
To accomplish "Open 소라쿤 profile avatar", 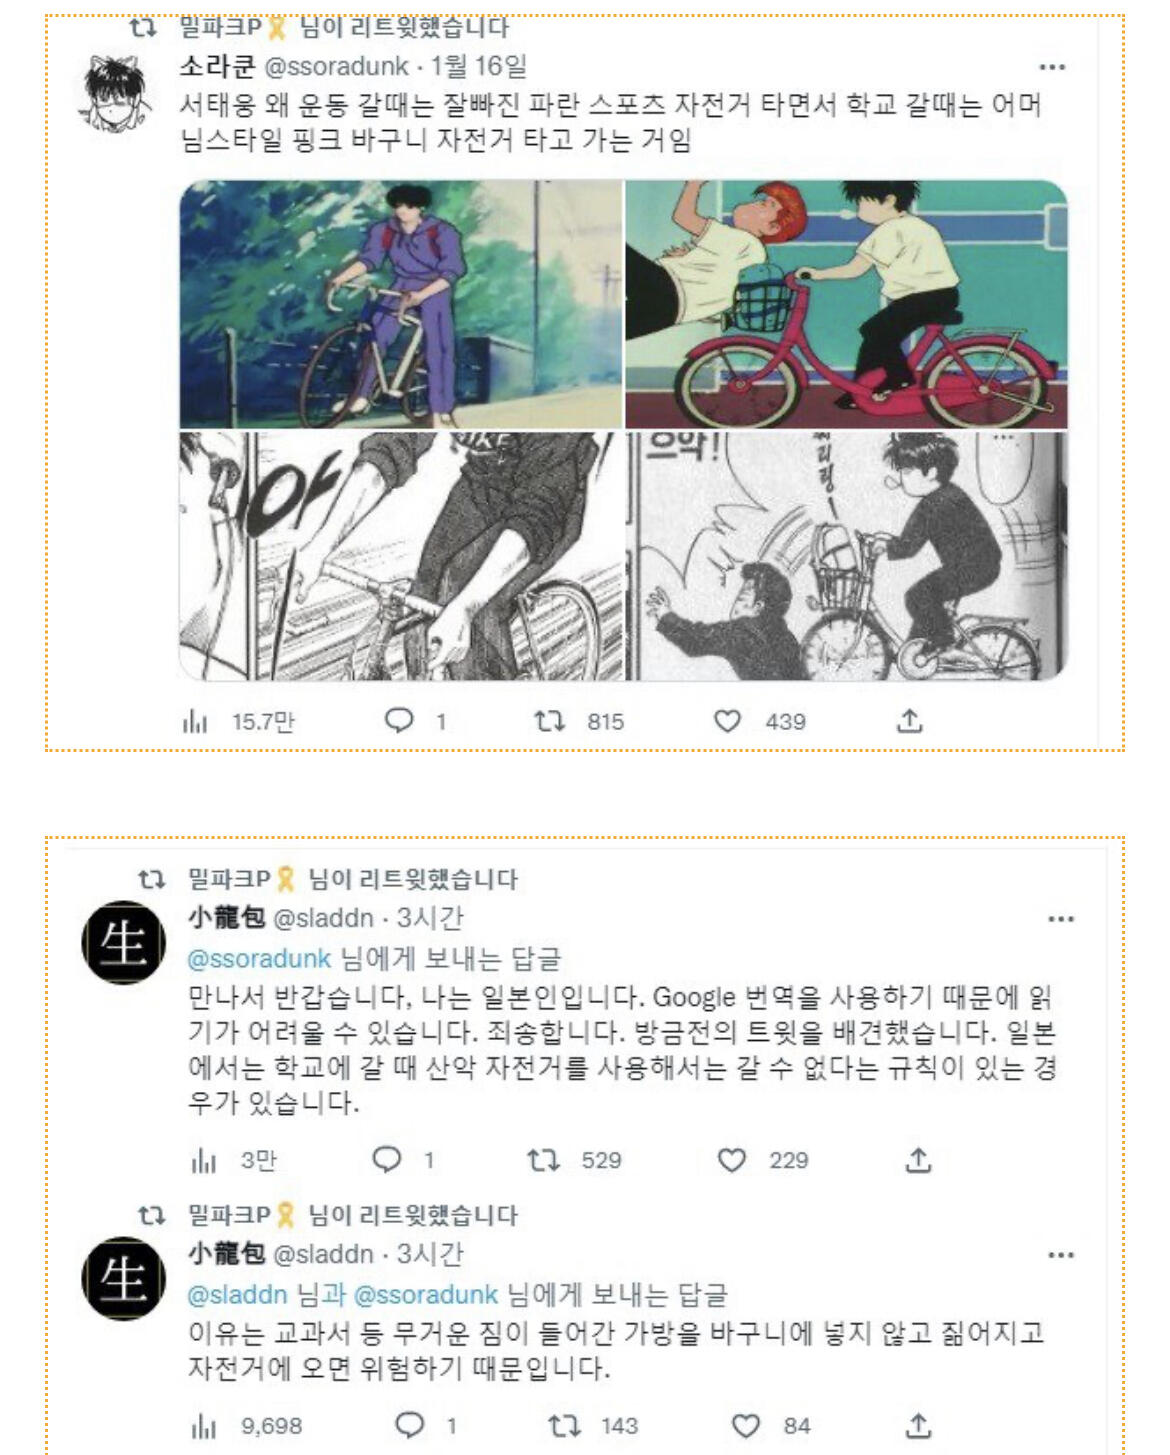I will coord(116,92).
